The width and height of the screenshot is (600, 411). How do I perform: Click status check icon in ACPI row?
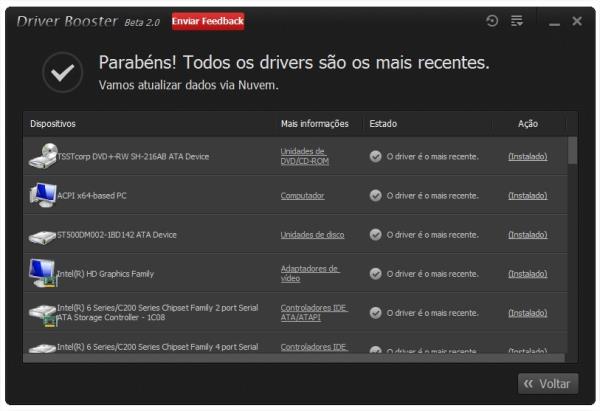[375, 196]
